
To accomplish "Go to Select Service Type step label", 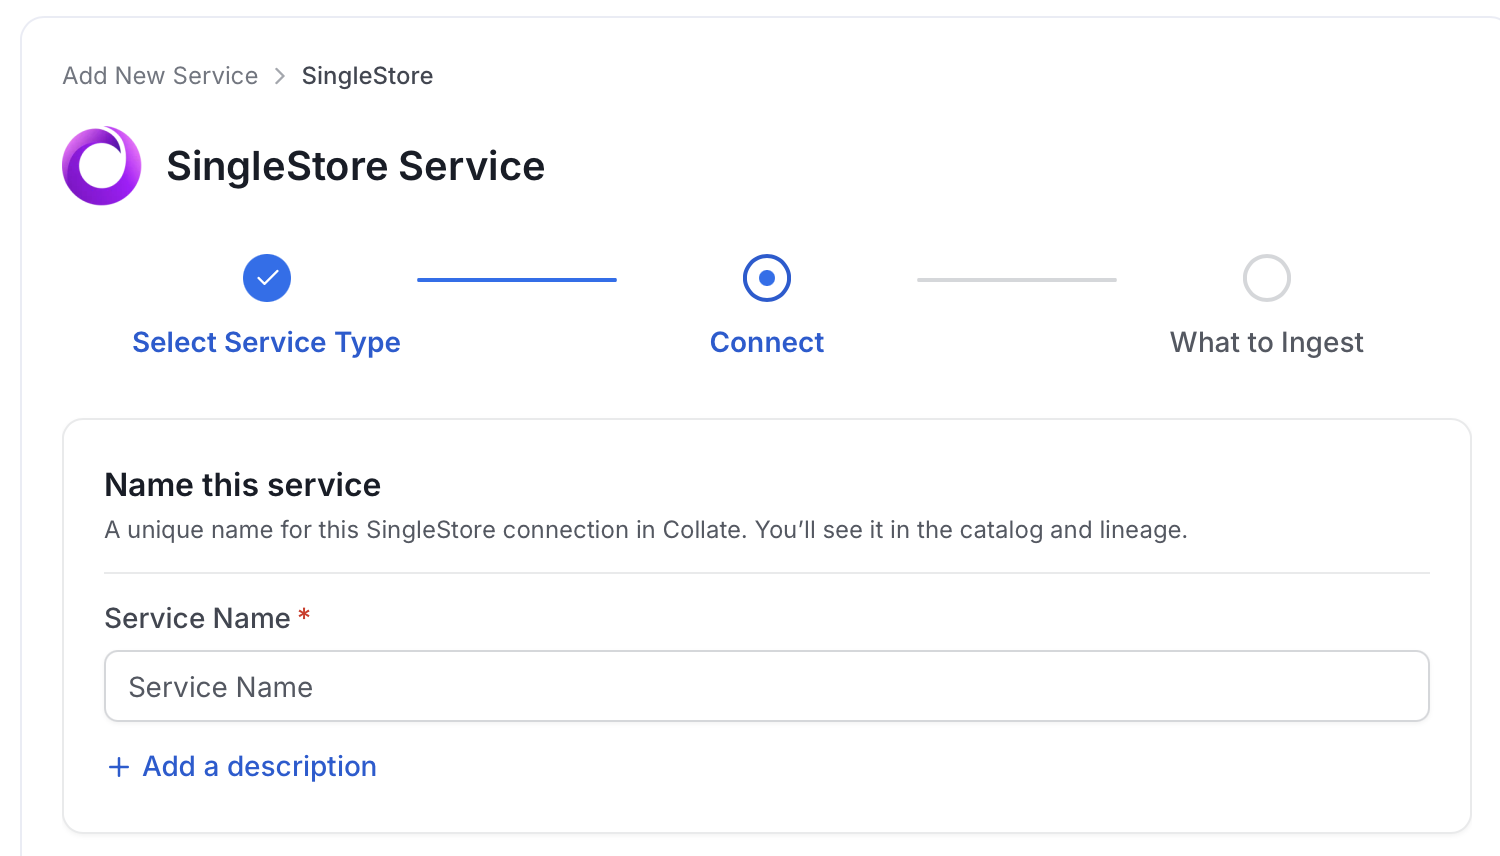I will tap(266, 343).
